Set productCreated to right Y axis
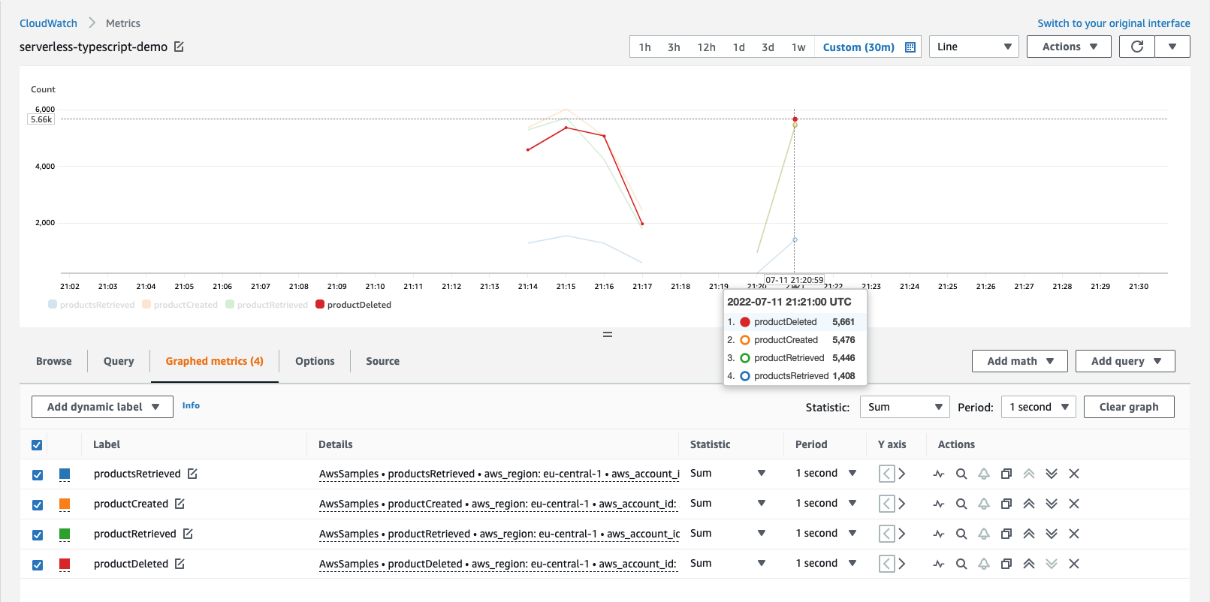The width and height of the screenshot is (1210, 602). click(901, 504)
